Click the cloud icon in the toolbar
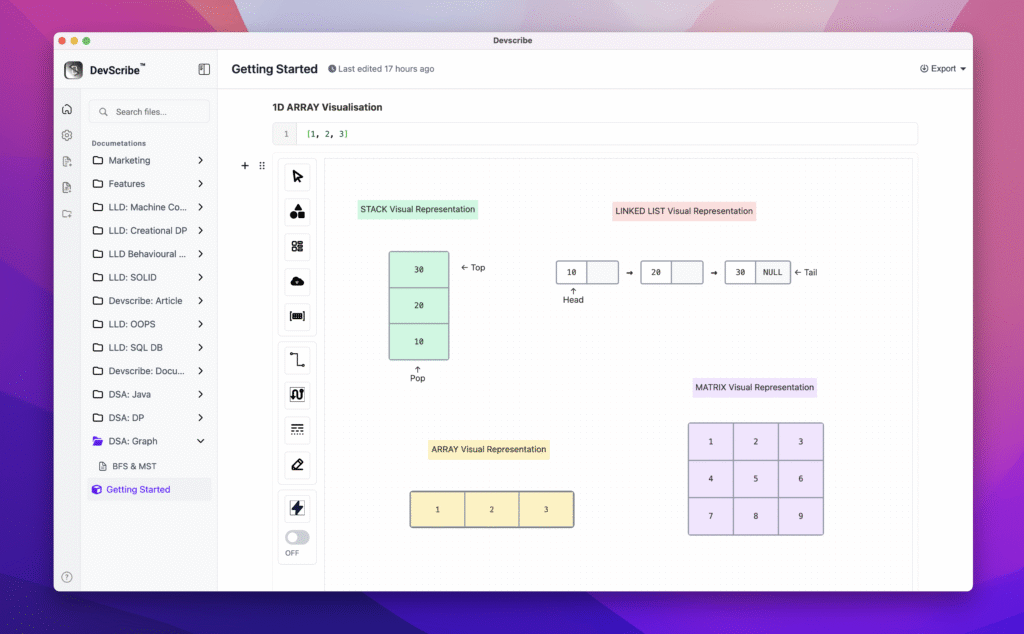Screen dimensions: 1024x634 pos(297,282)
